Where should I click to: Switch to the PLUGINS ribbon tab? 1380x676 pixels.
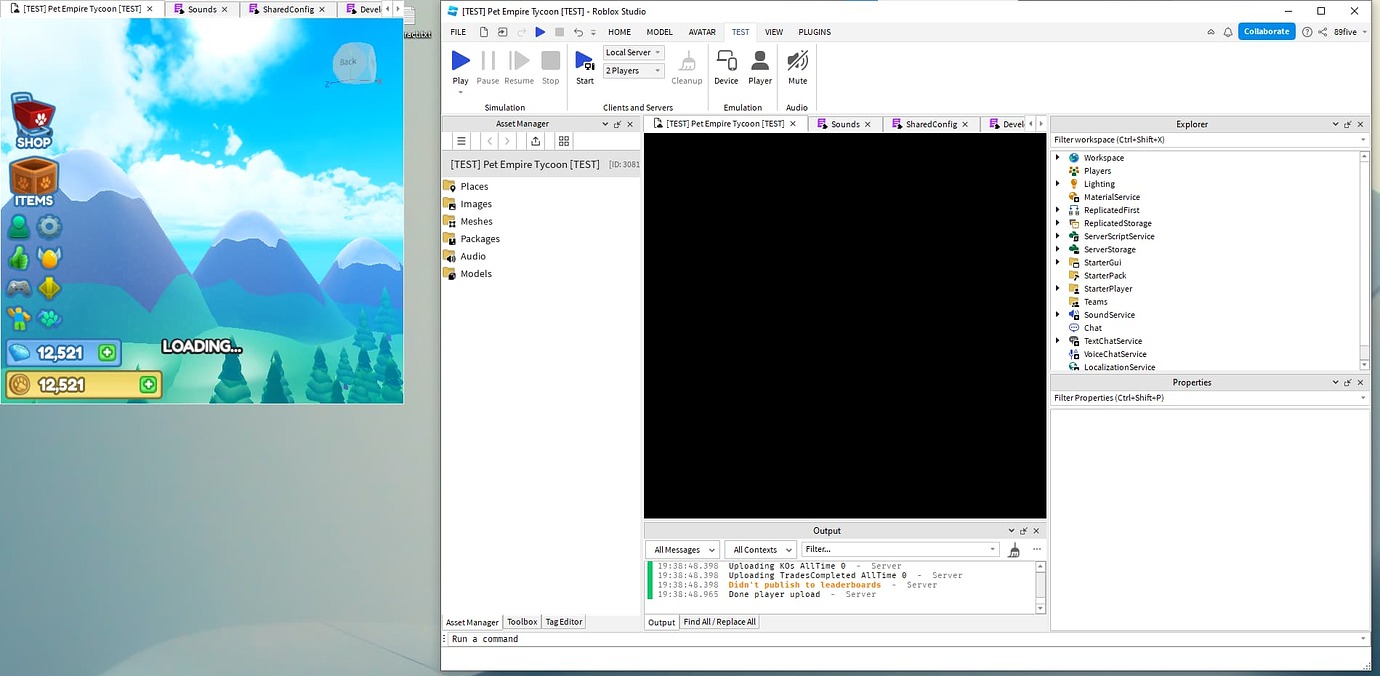click(x=814, y=32)
